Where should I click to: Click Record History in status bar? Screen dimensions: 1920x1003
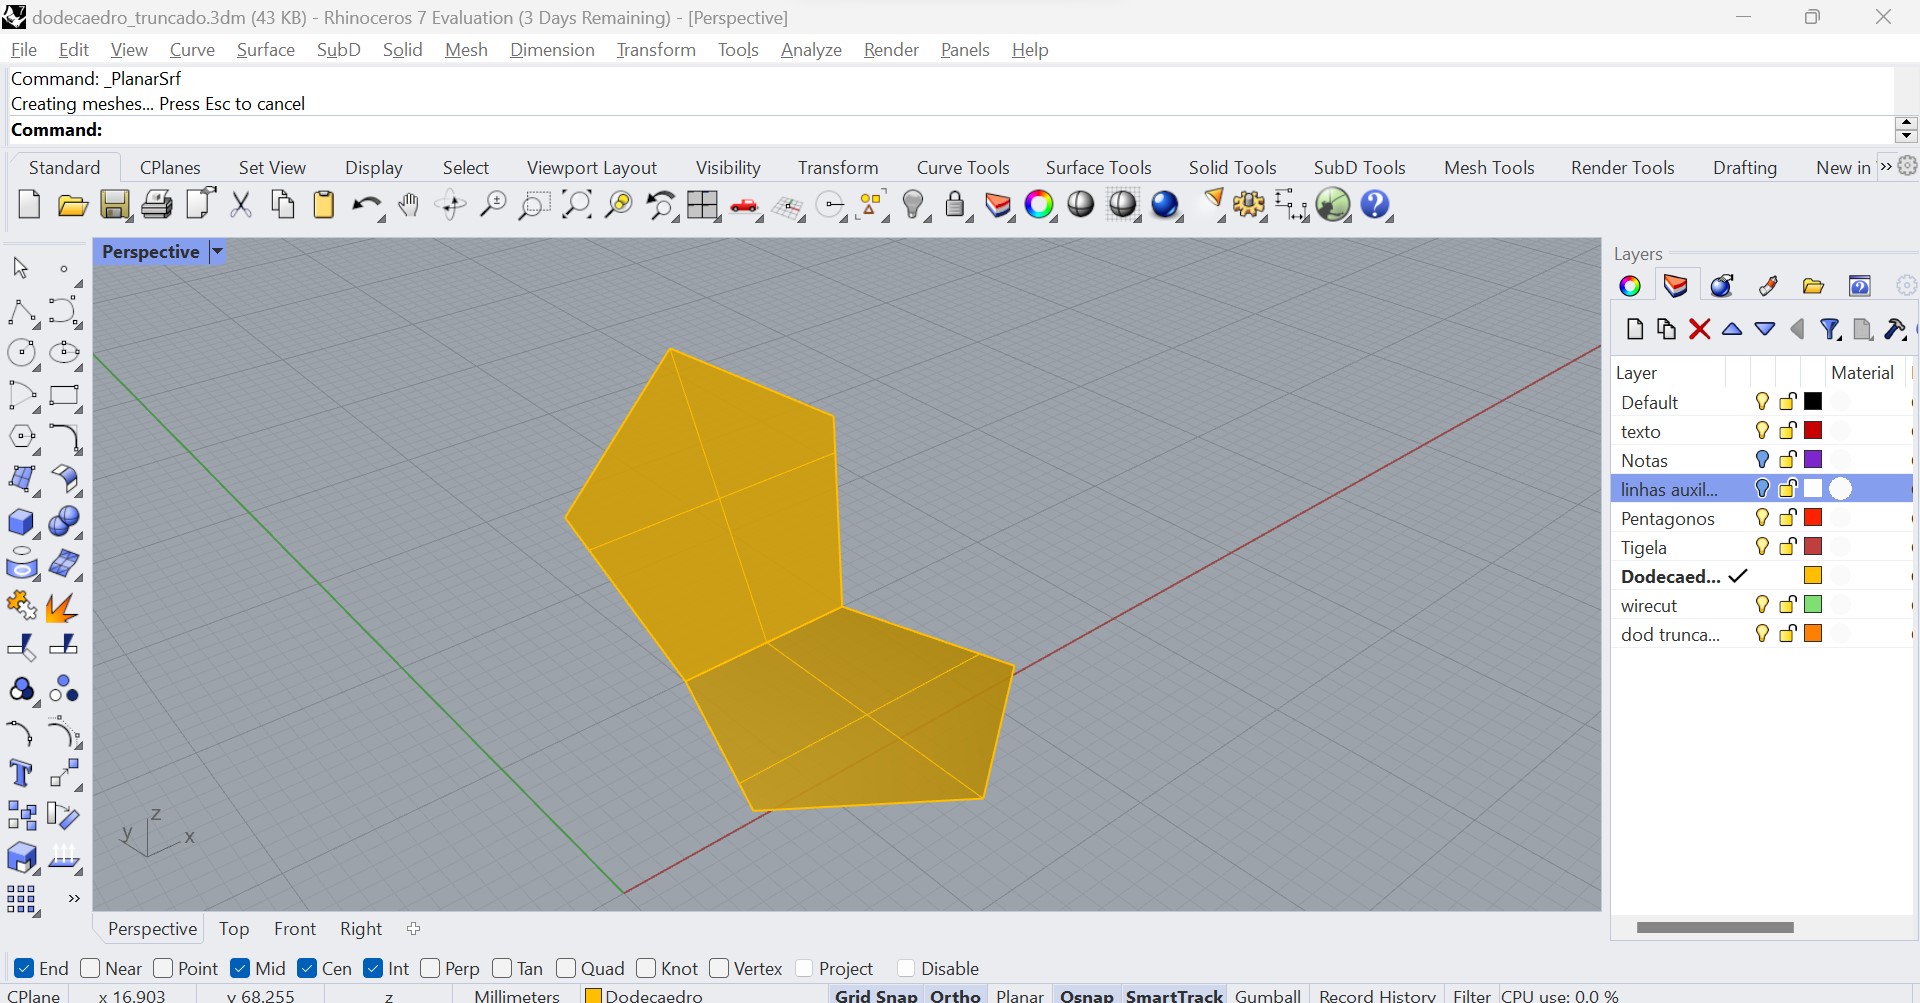pyautogui.click(x=1377, y=995)
